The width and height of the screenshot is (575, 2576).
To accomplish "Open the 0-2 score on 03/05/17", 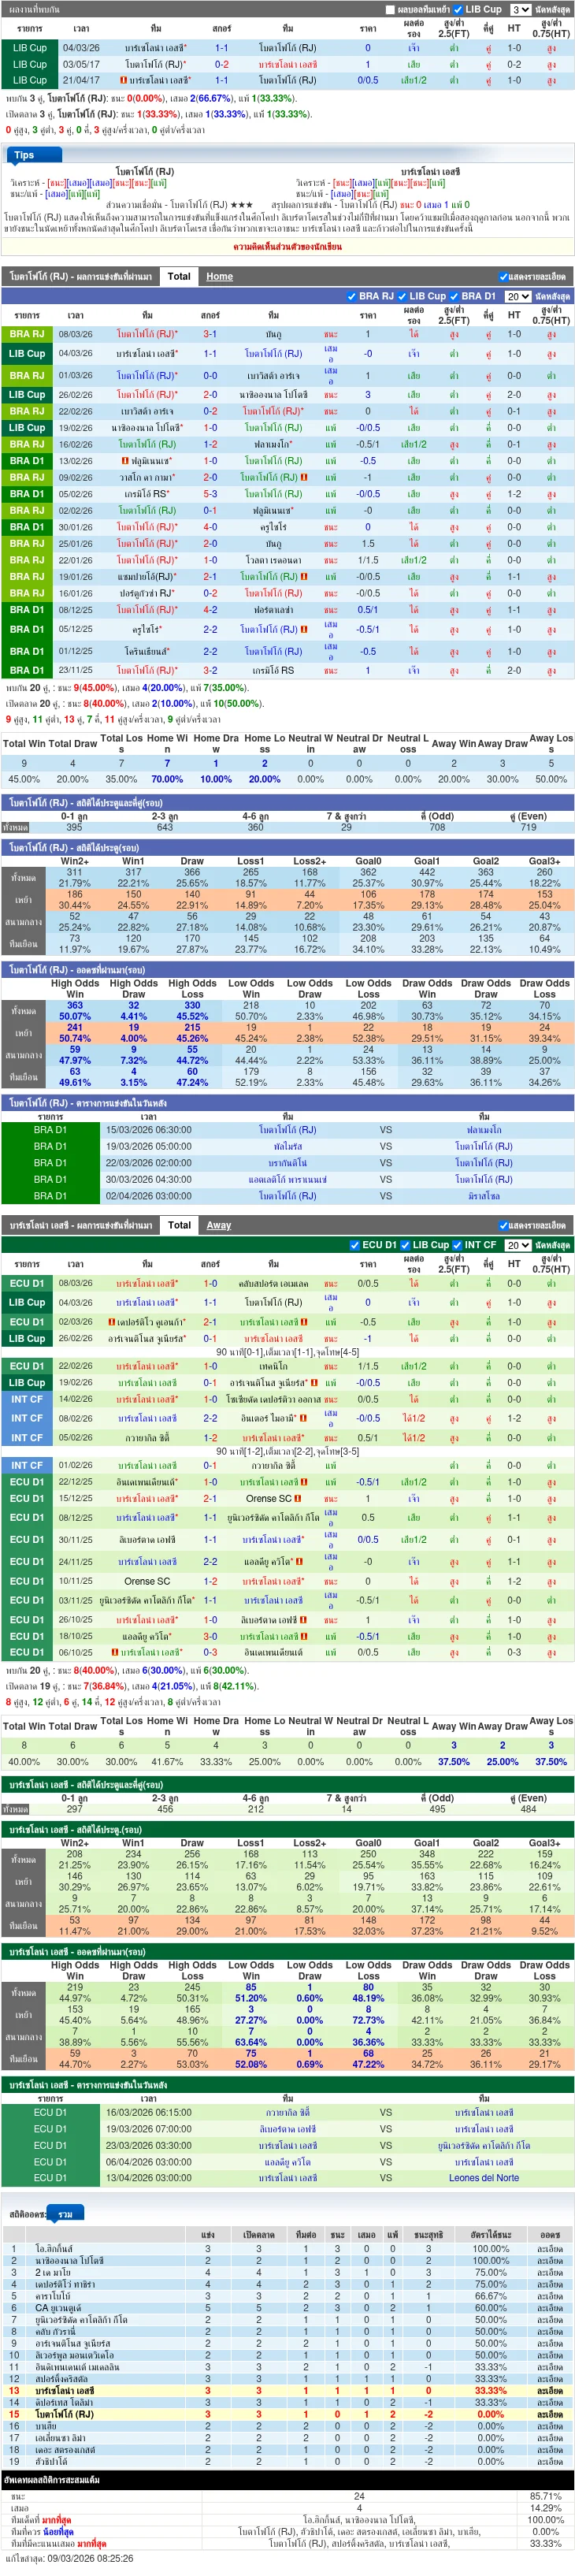I will (x=221, y=64).
